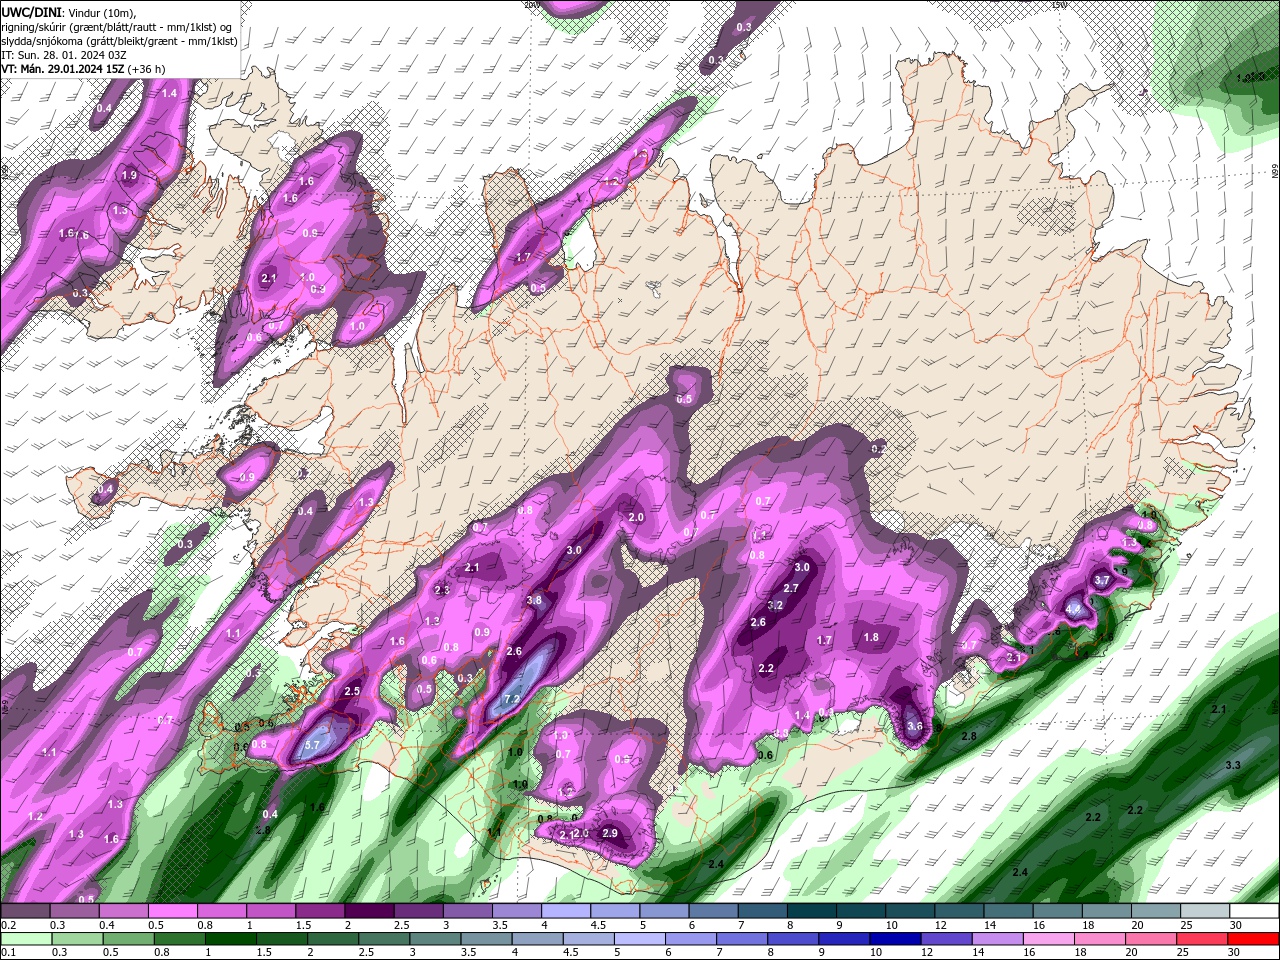Click the 2.9 precipitation value label
Viewport: 1280px width, 960px height.
pos(610,833)
